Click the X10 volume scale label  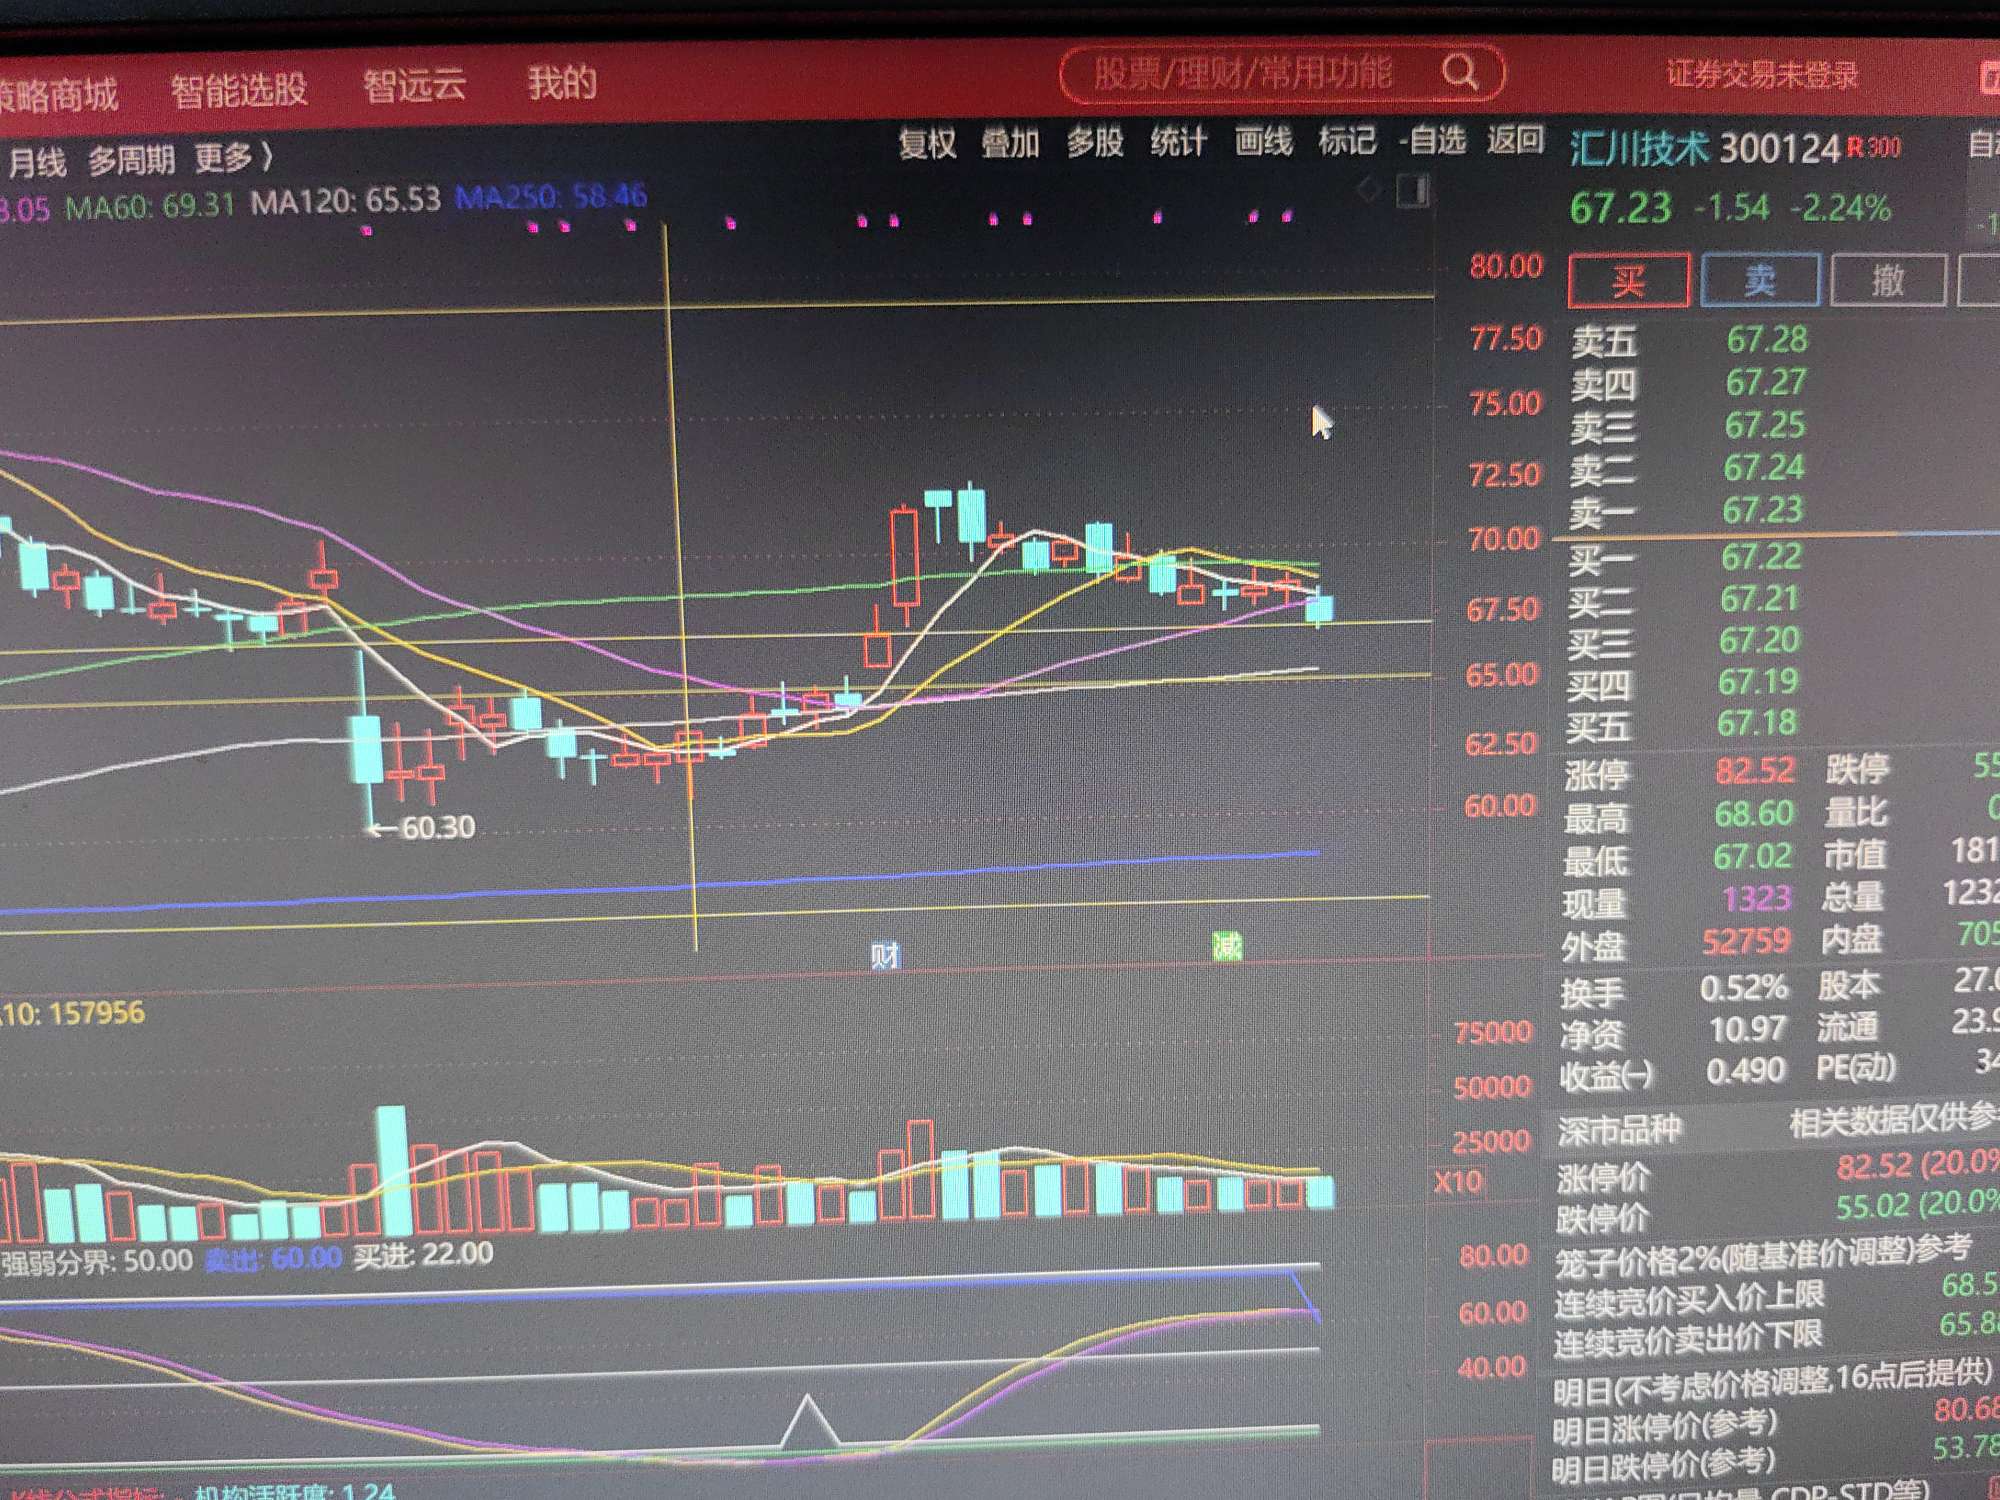pos(1457,1182)
